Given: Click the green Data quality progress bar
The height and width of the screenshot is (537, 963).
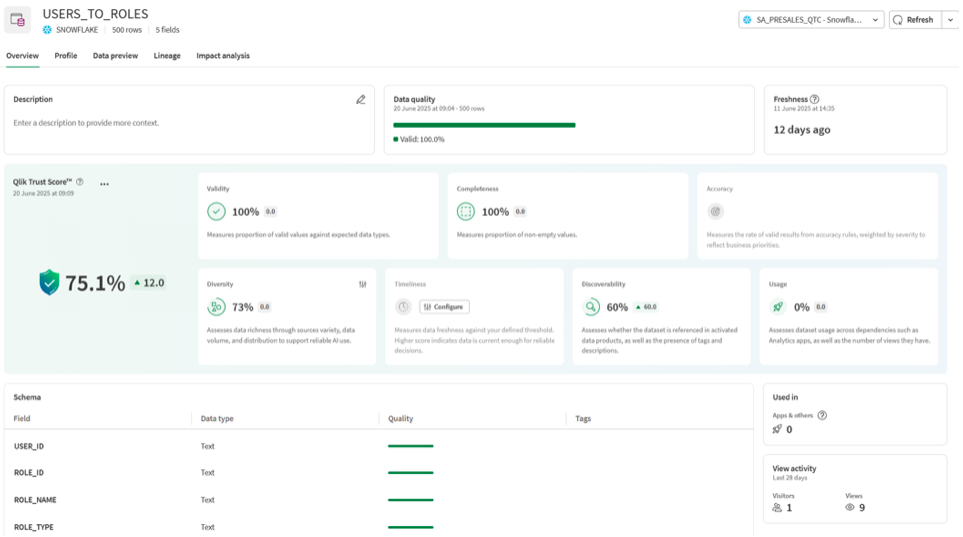Looking at the screenshot, I should [484, 125].
